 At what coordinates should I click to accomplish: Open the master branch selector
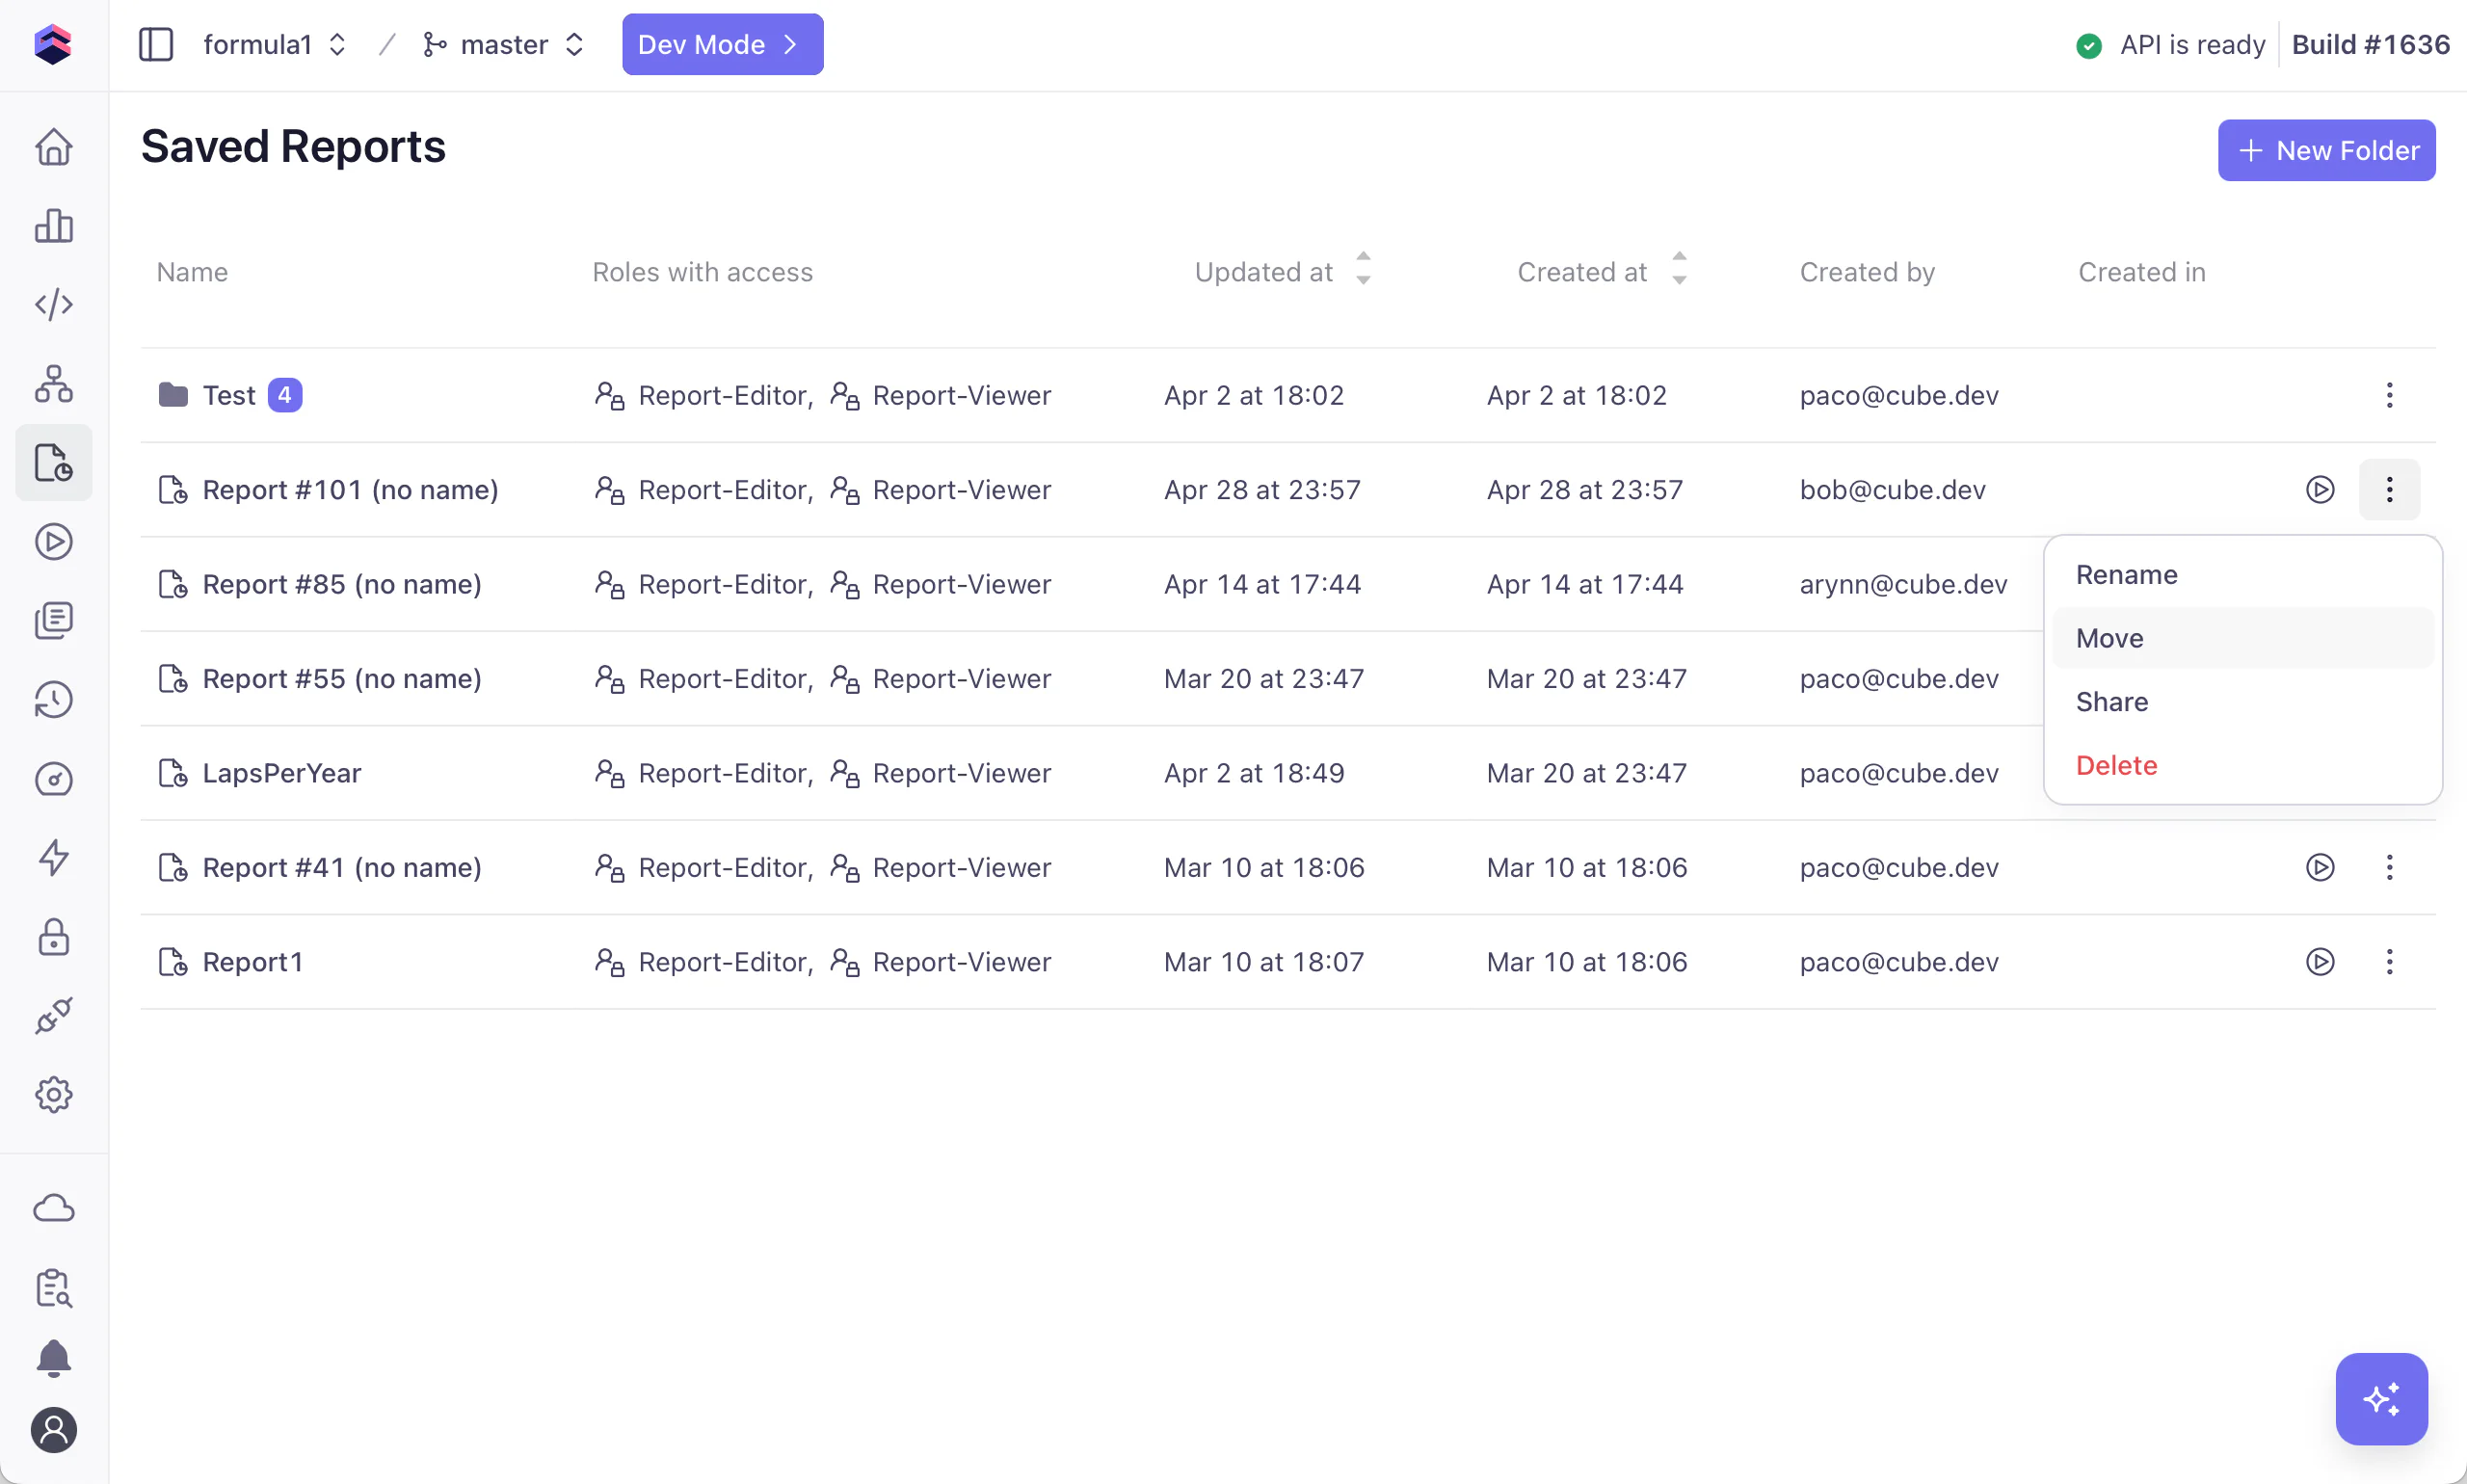coord(503,45)
